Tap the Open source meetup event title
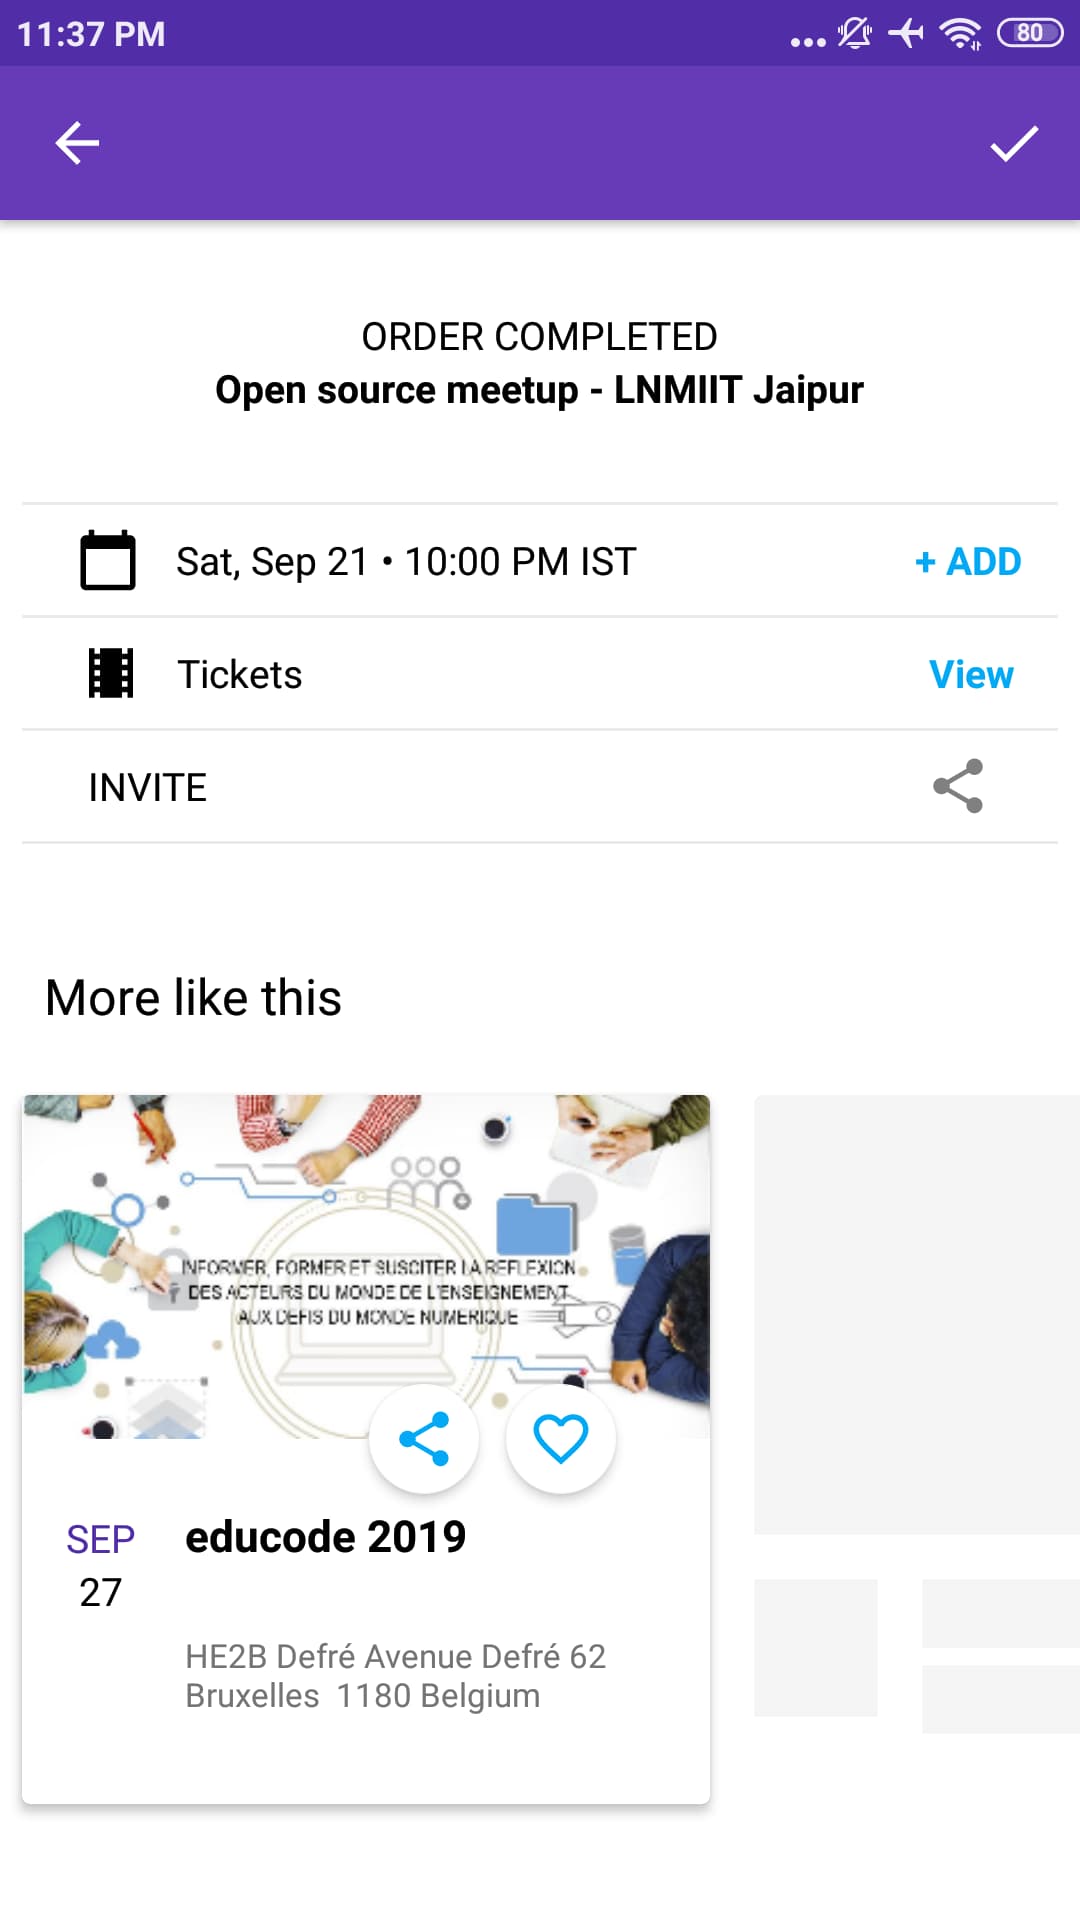 click(540, 390)
